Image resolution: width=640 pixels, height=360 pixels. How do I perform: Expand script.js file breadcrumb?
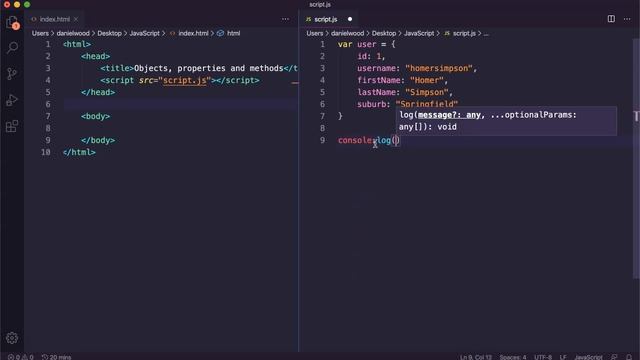460,33
